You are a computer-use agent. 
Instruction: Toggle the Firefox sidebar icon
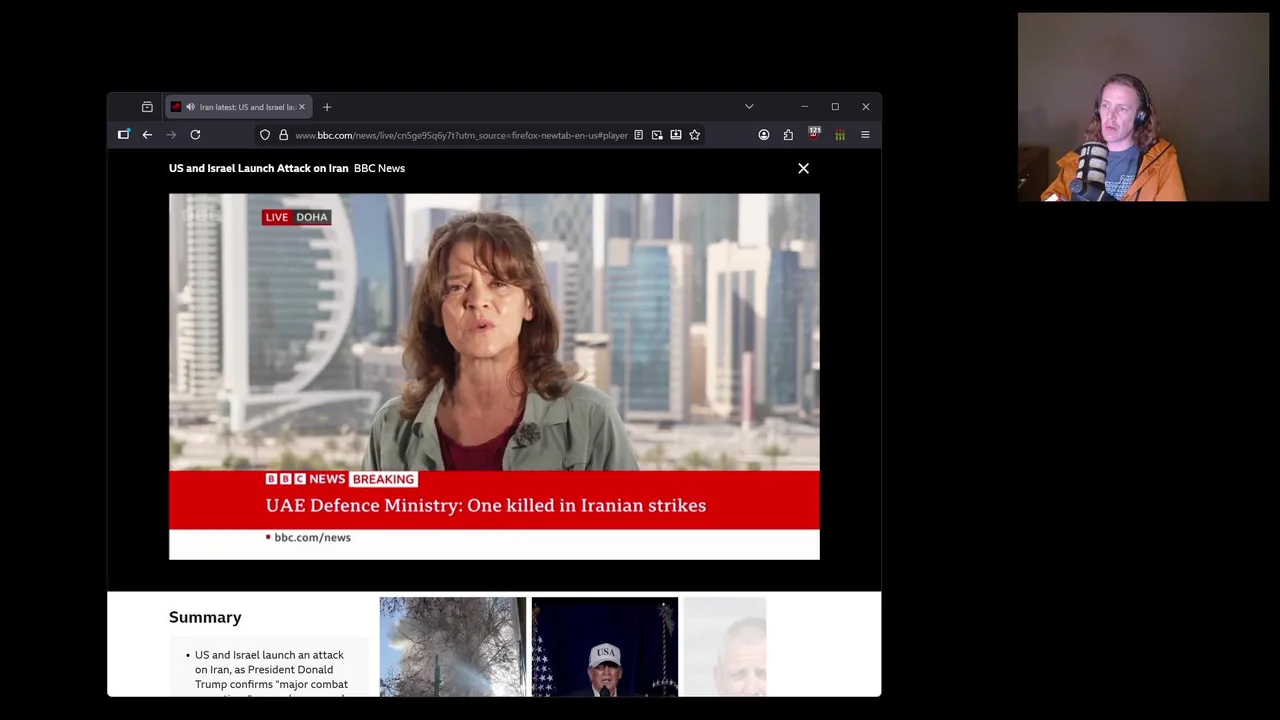click(124, 135)
